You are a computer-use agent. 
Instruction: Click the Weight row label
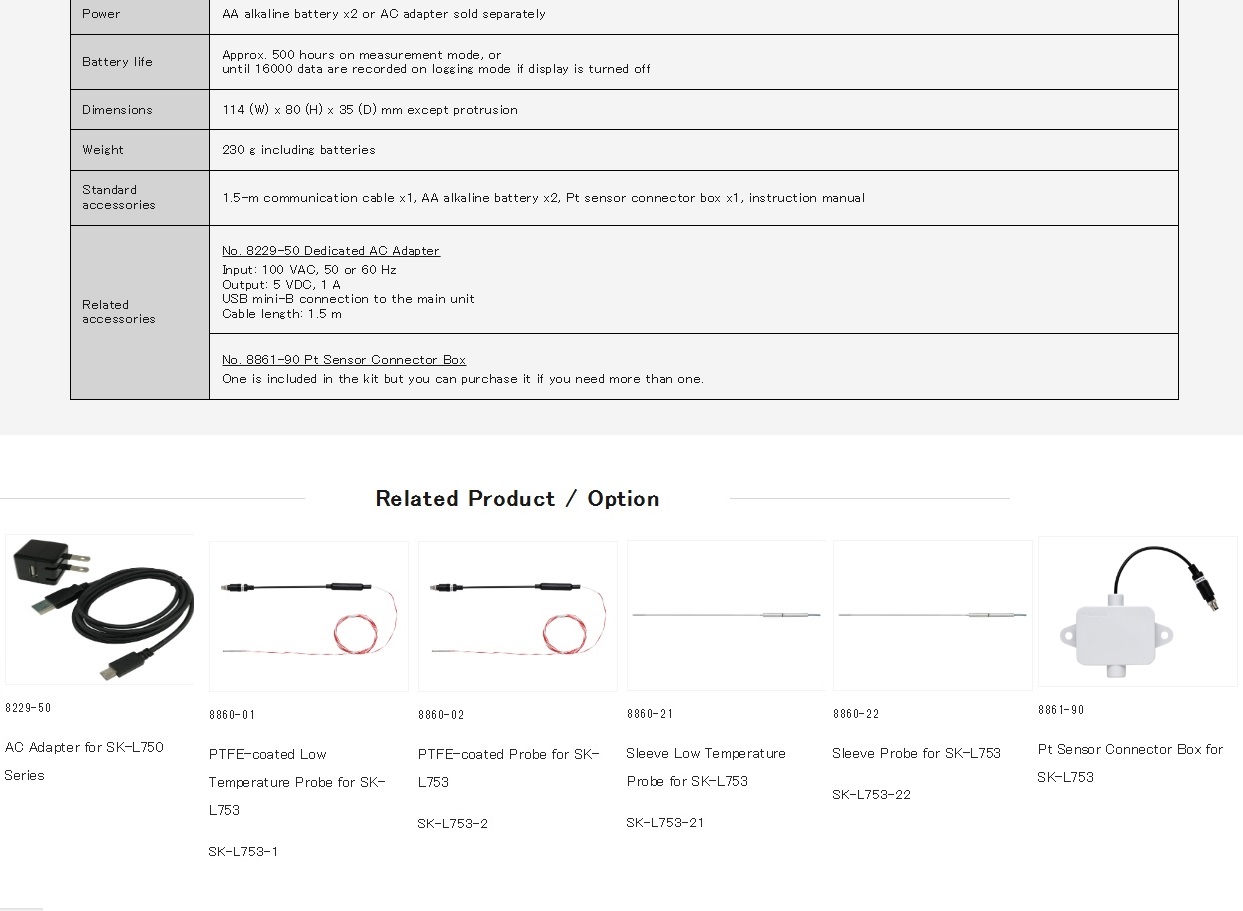[103, 150]
